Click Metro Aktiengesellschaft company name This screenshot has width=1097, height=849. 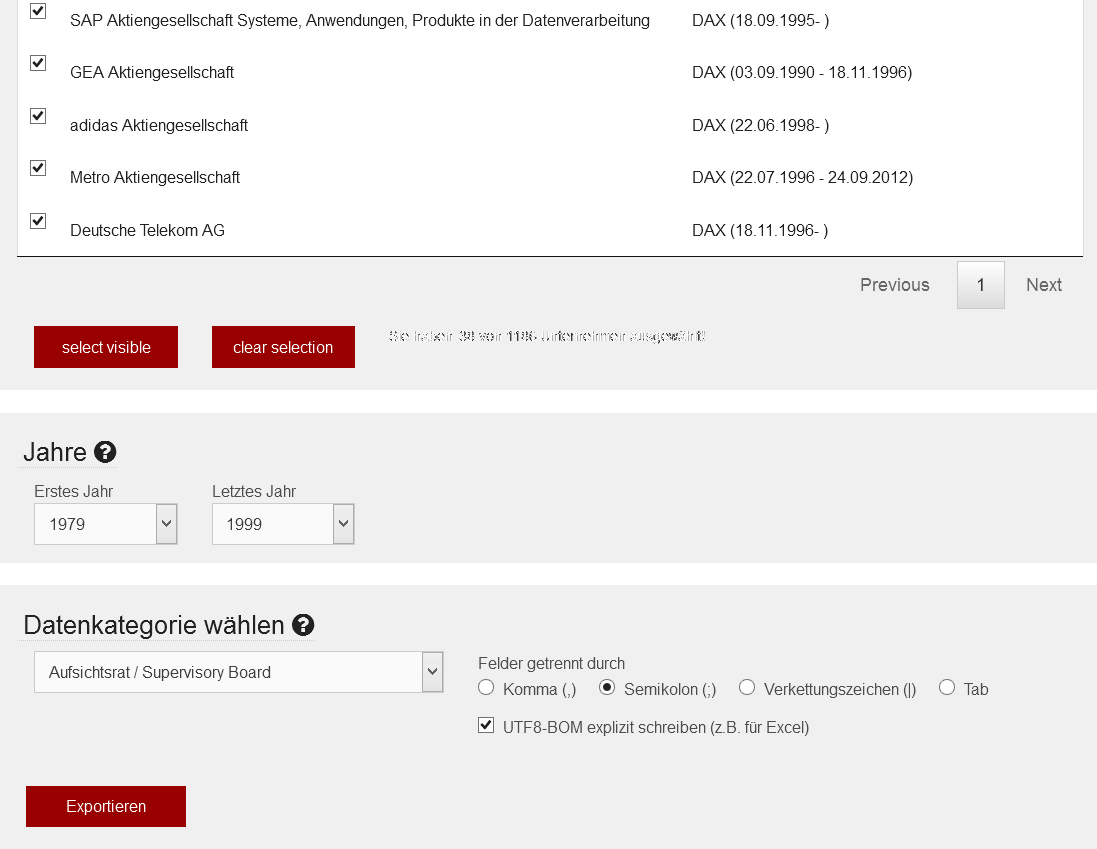[x=155, y=177]
